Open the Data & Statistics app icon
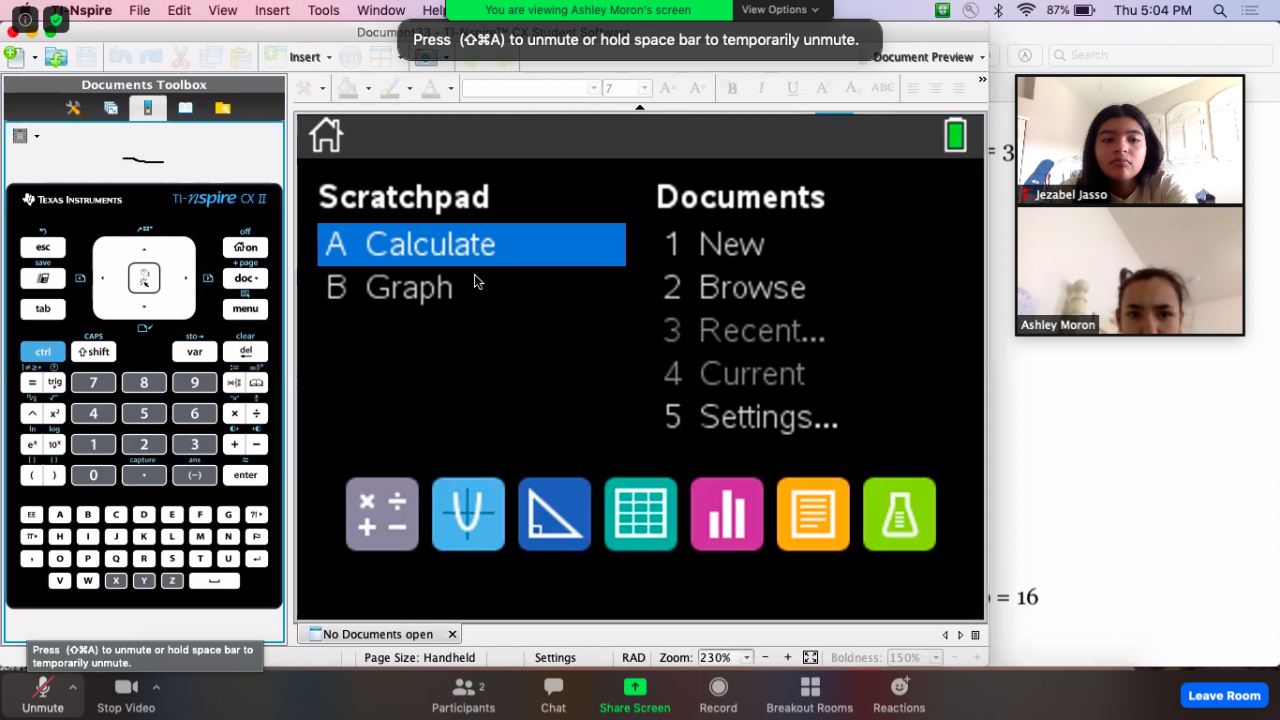The image size is (1280, 720). coord(727,514)
